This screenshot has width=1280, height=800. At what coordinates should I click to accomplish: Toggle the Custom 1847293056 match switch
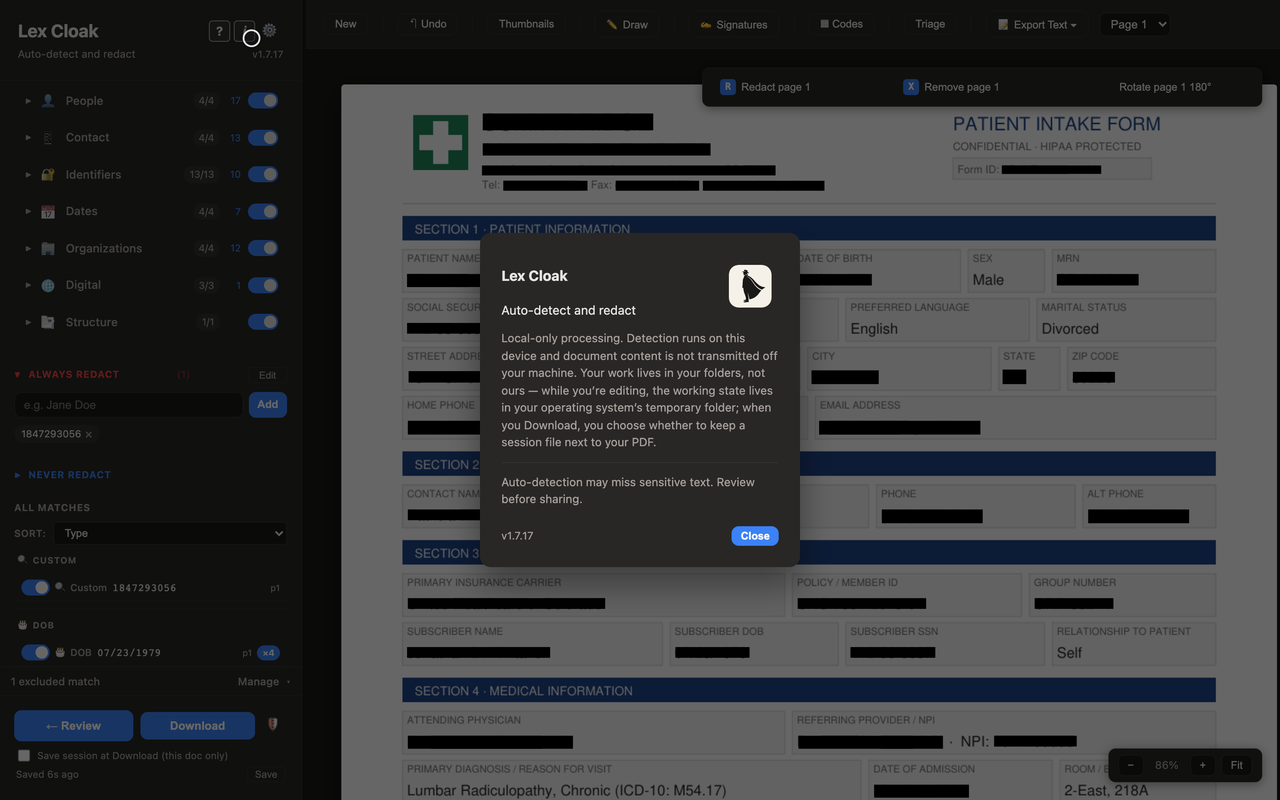point(35,588)
